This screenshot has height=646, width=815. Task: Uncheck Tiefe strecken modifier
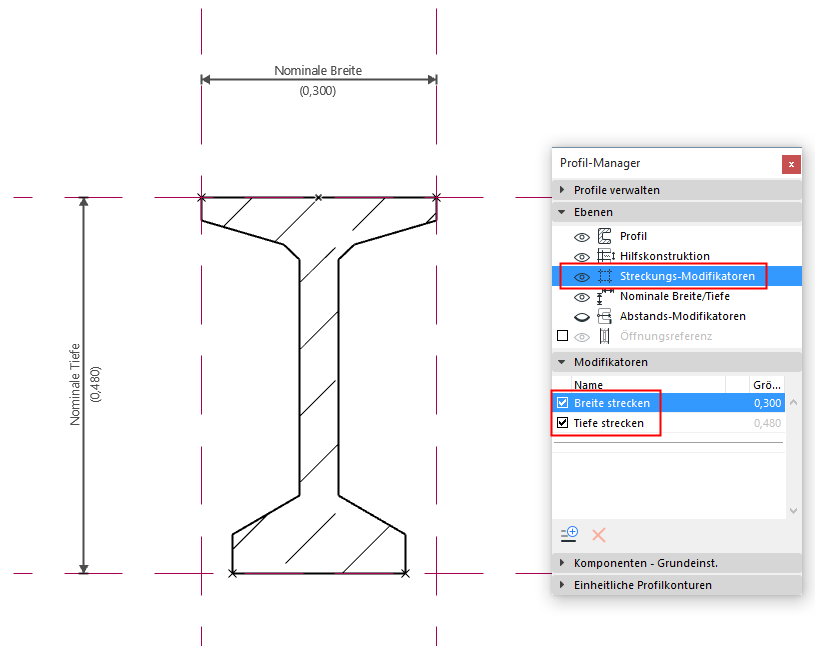pyautogui.click(x=562, y=423)
